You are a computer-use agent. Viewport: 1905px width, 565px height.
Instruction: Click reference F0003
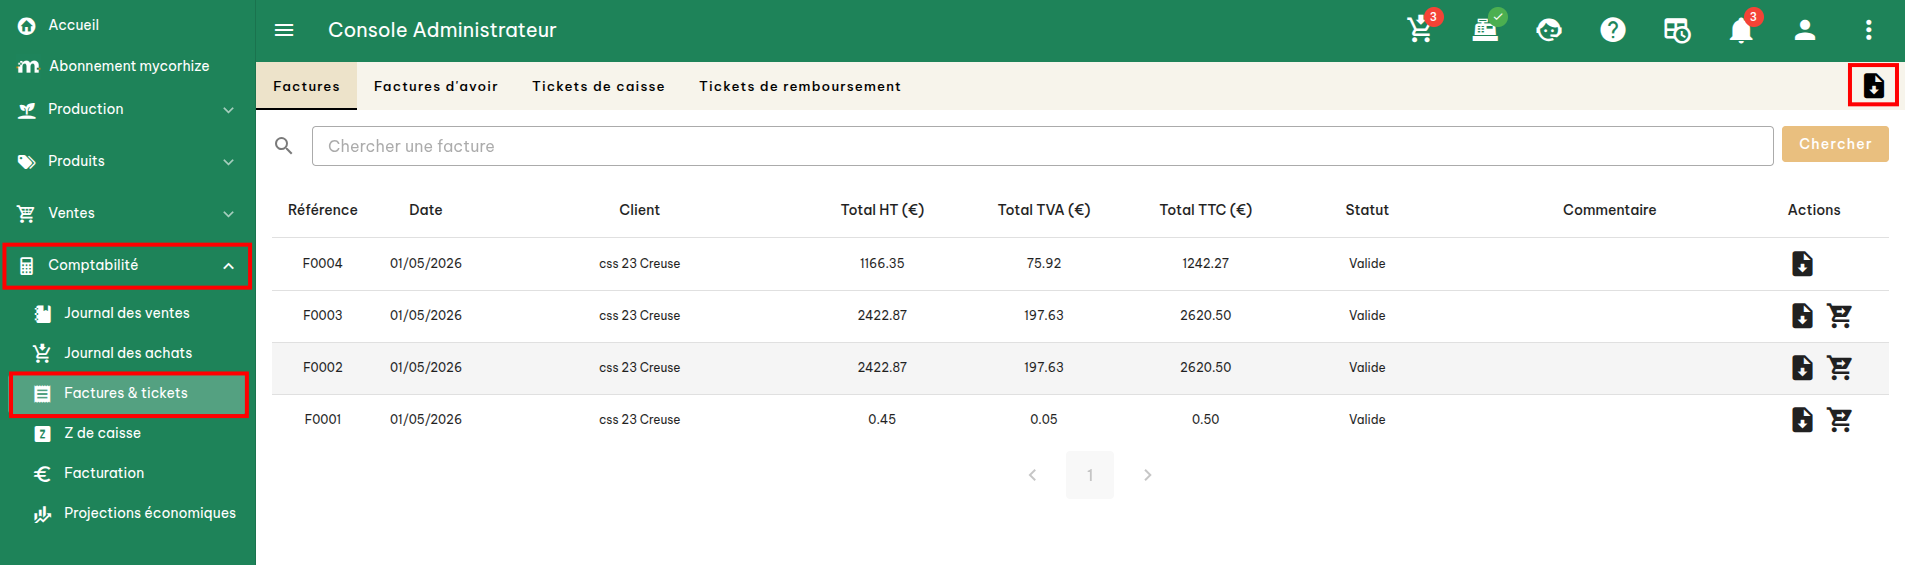pyautogui.click(x=323, y=316)
